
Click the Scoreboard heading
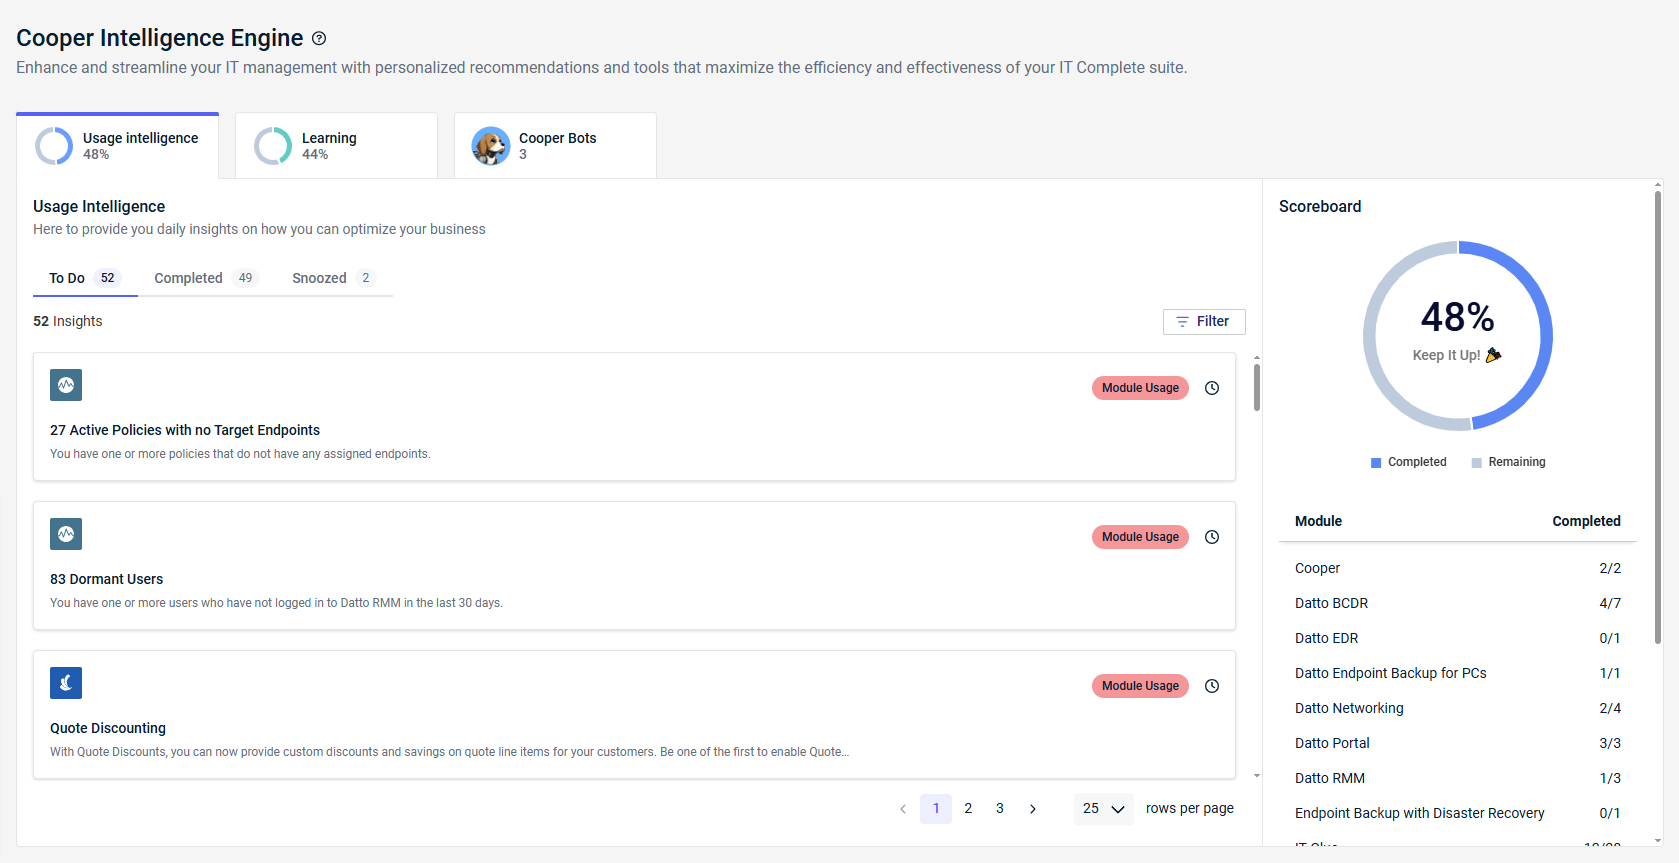click(x=1320, y=206)
